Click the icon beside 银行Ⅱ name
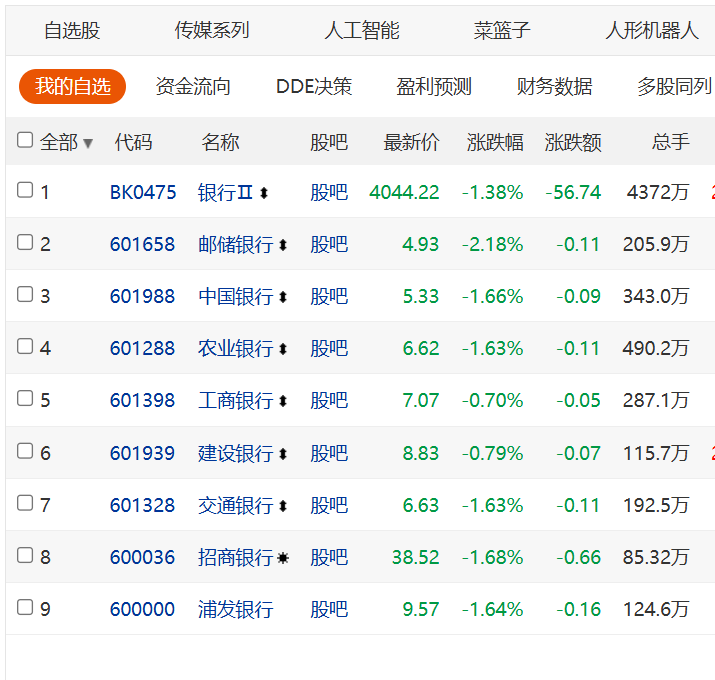Image resolution: width=715 pixels, height=680 pixels. [264, 193]
